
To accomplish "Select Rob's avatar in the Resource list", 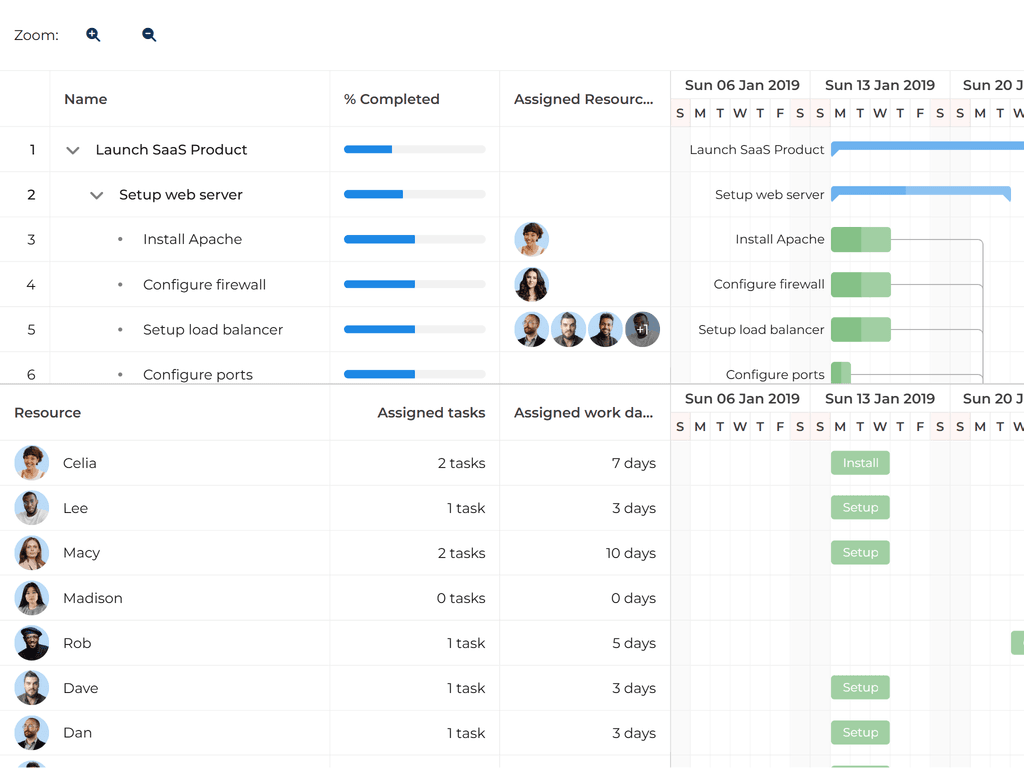I will tap(31, 643).
